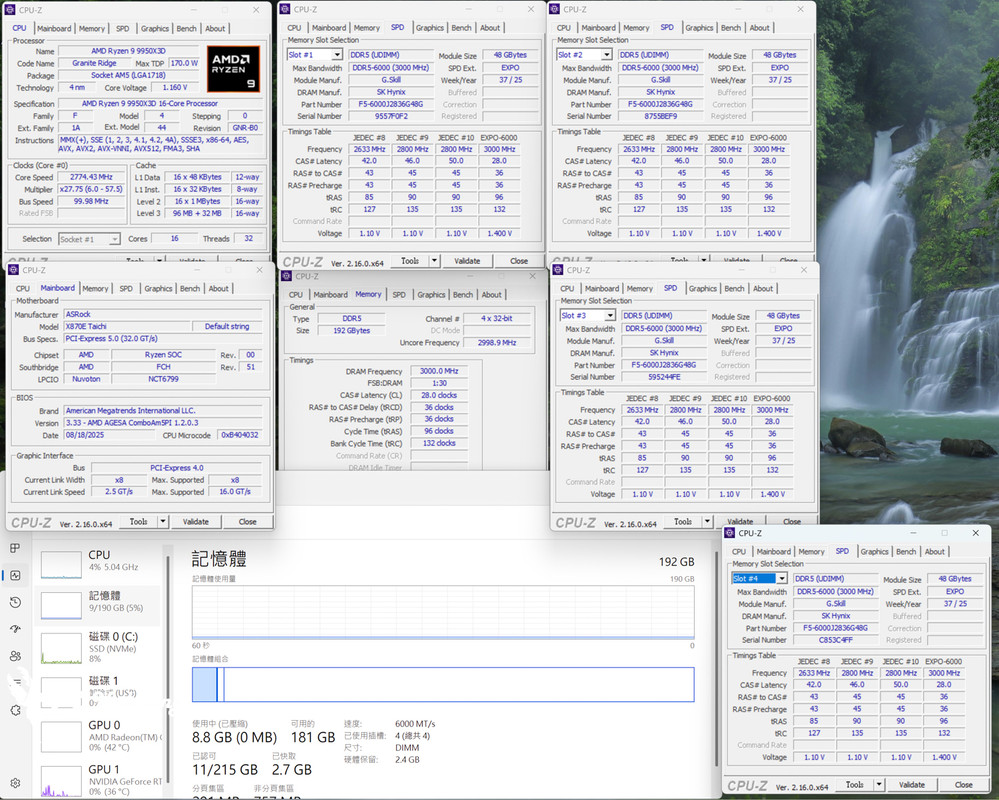Open the Slot #3 memory slot dropdown
The height and width of the screenshot is (800, 999).
[x=610, y=315]
